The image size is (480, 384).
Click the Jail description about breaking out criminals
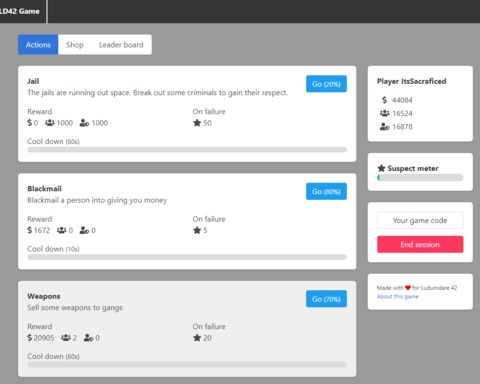(158, 93)
